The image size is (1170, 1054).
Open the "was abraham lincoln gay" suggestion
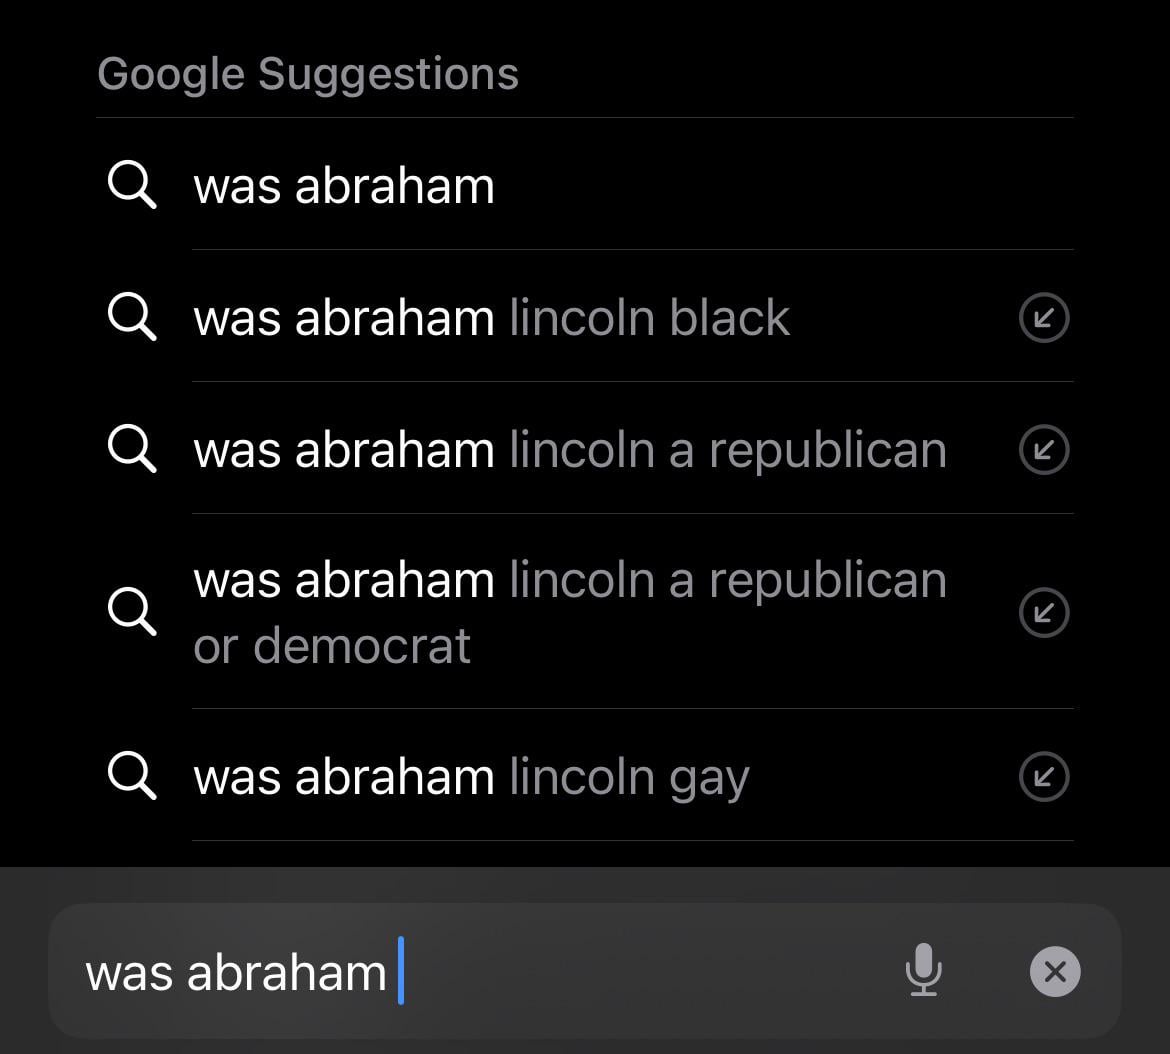(471, 777)
